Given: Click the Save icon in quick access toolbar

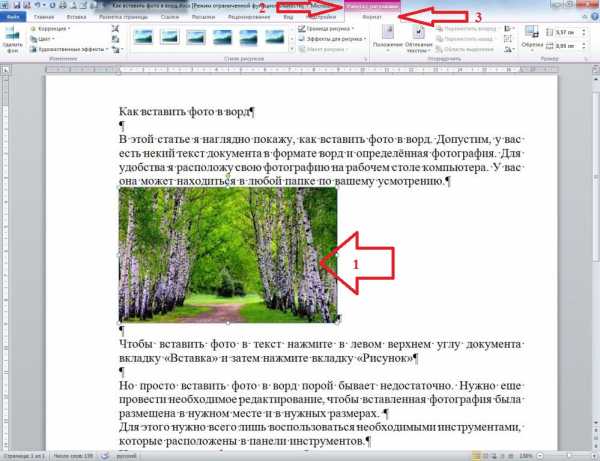Looking at the screenshot, I should 19,5.
